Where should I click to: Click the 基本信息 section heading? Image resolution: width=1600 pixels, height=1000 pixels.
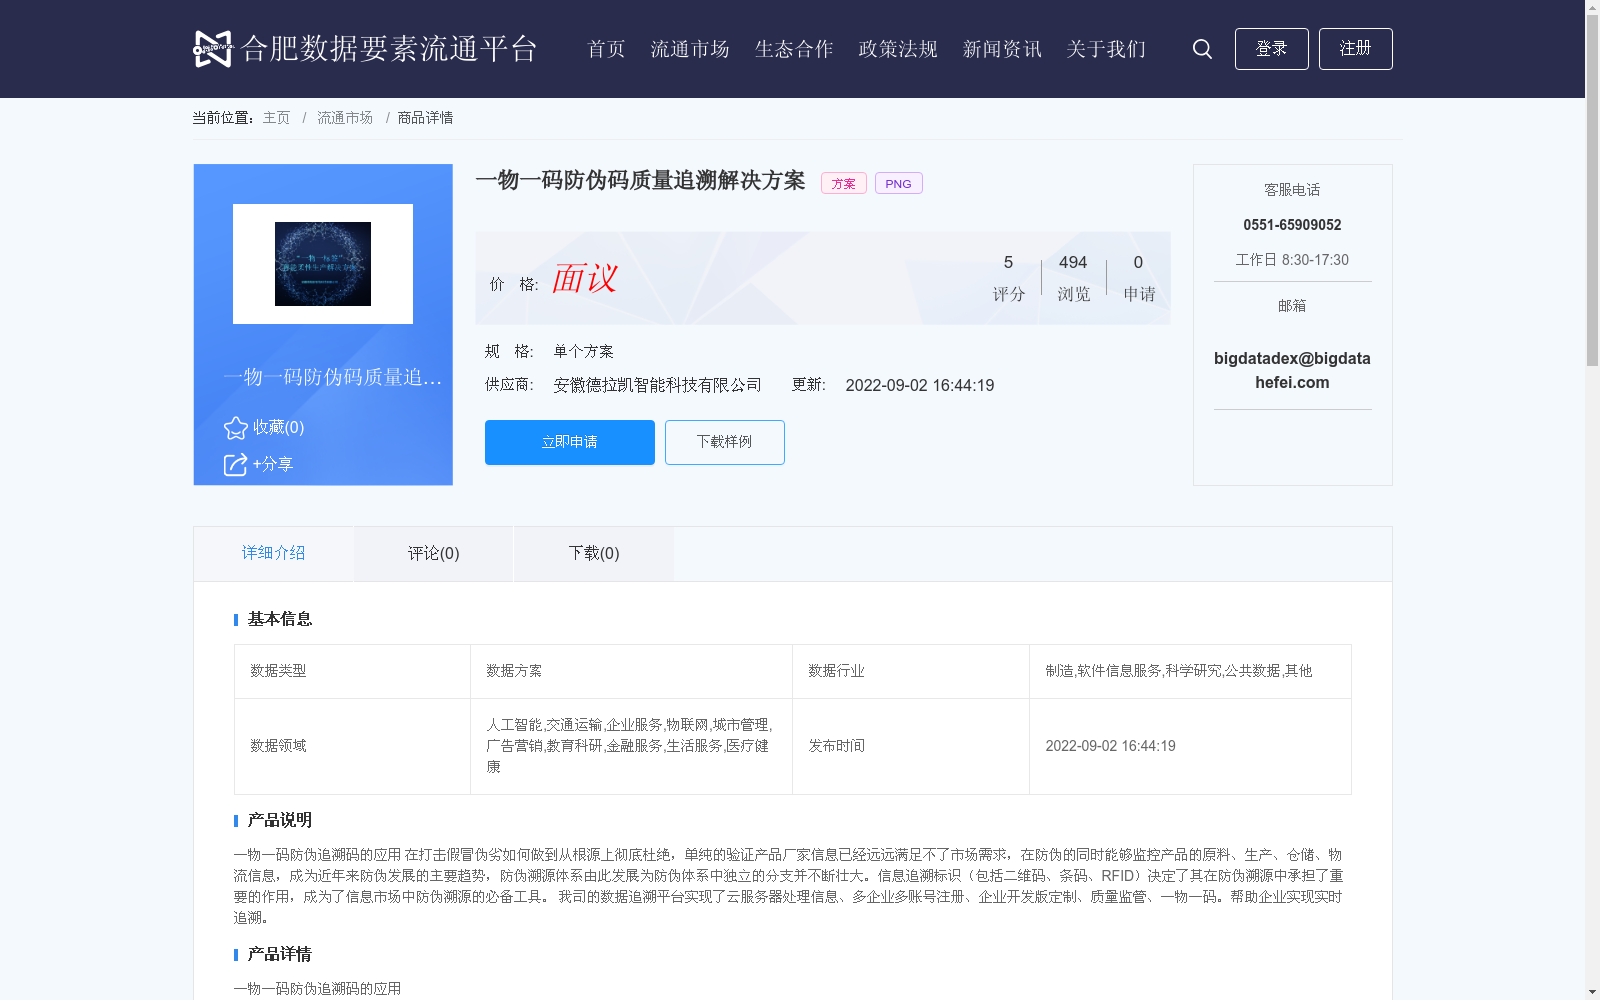click(x=280, y=619)
